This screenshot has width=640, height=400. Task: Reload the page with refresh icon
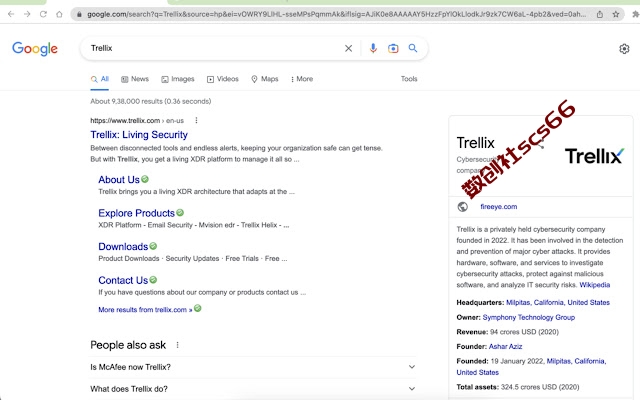(43, 14)
